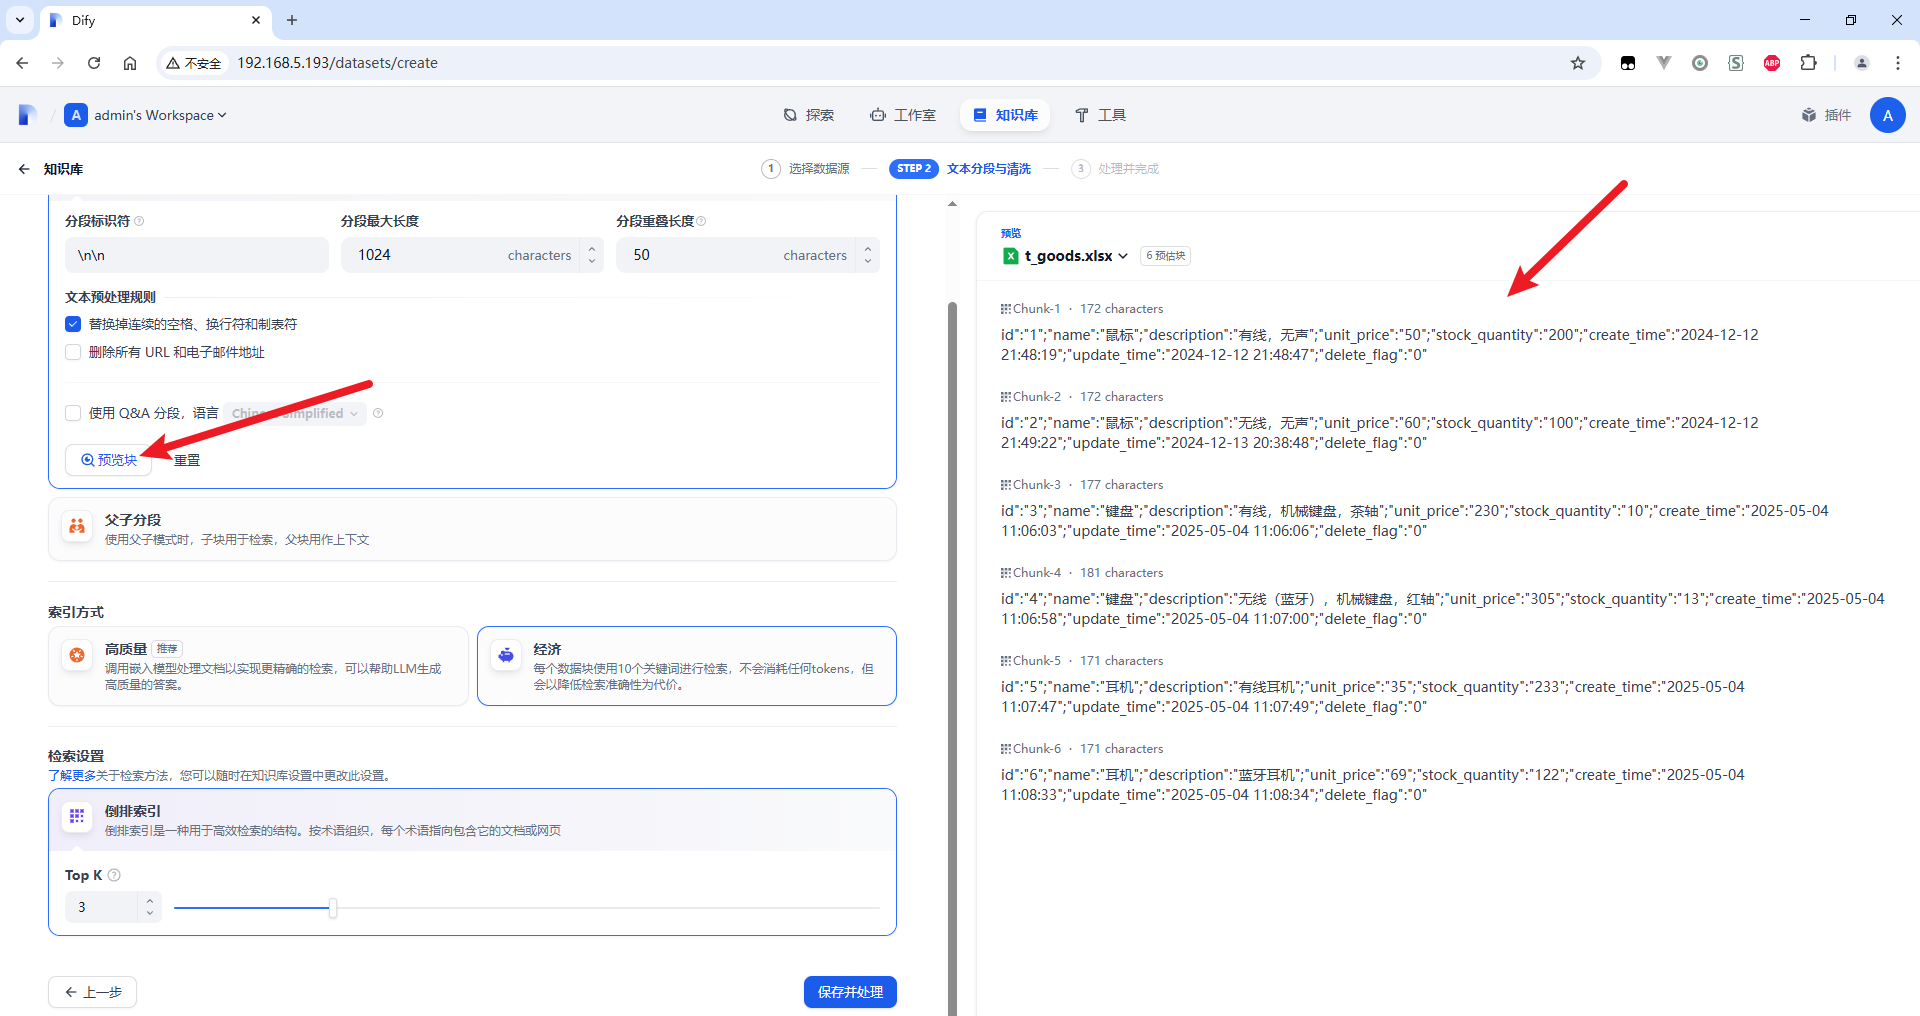Open the ABP extension icon
Screen dimensions: 1920x1016
[1772, 63]
